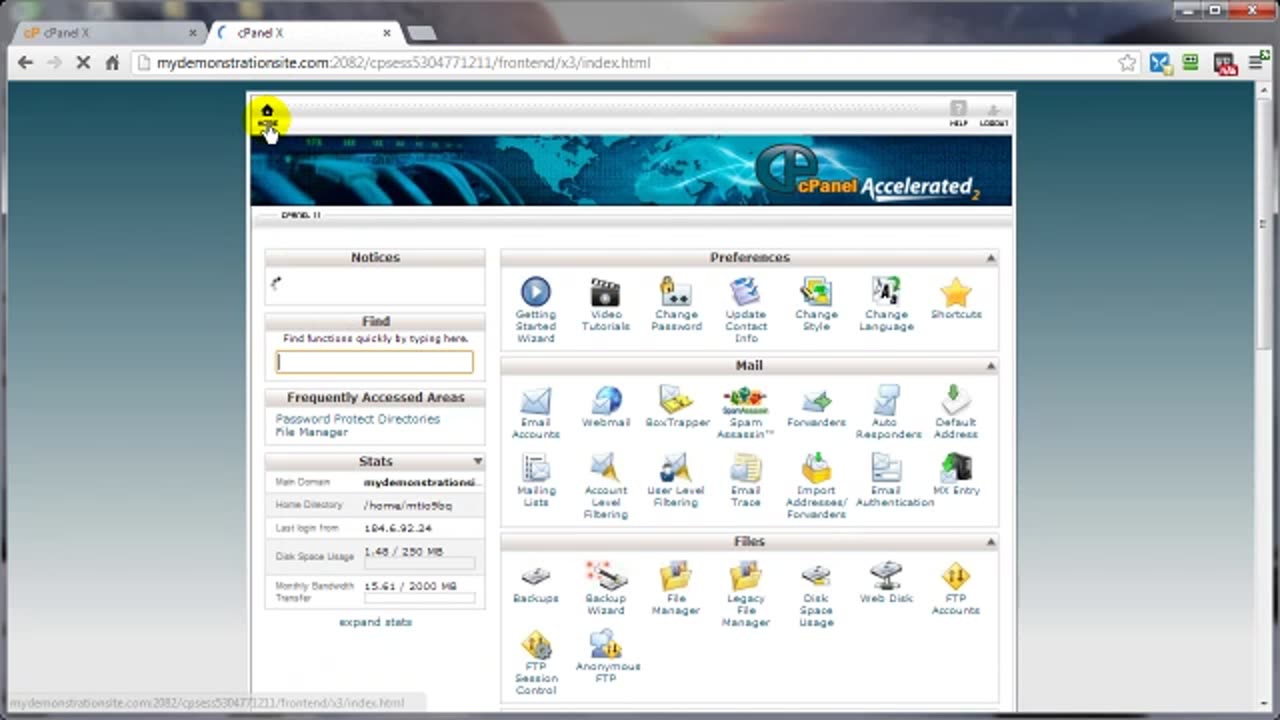Image resolution: width=1280 pixels, height=720 pixels.
Task: Click expand stats link
Action: [x=375, y=622]
